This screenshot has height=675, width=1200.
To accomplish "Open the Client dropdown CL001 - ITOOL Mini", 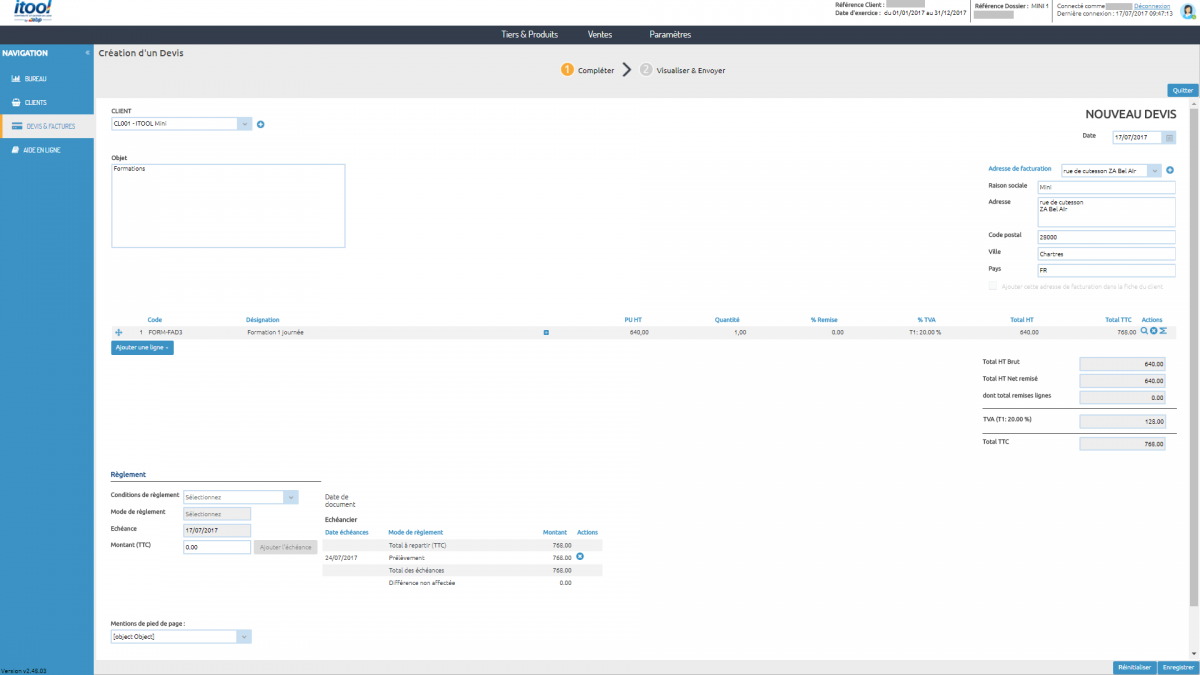I will 244,124.
